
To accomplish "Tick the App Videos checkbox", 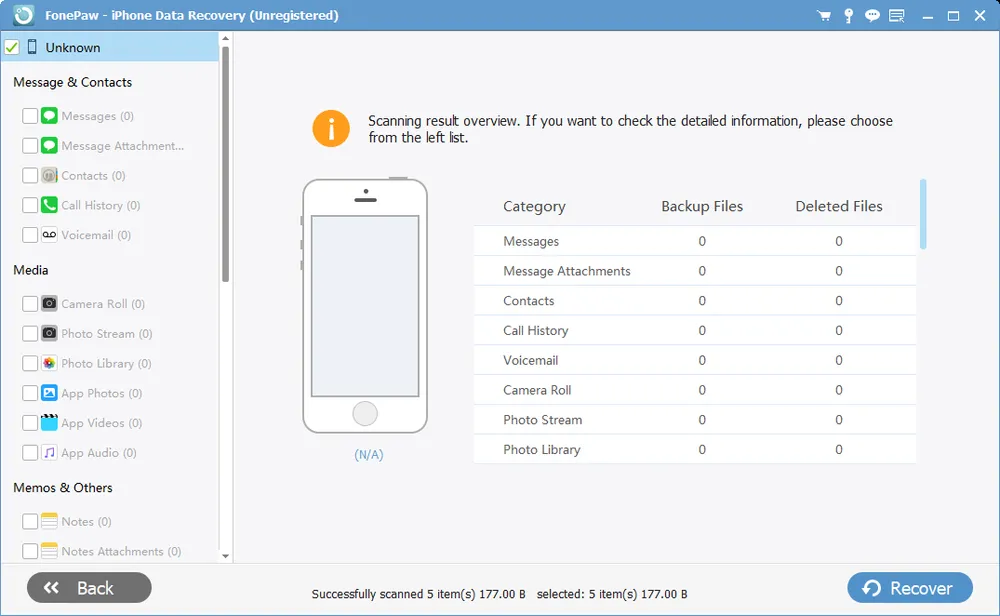I will (x=30, y=422).
